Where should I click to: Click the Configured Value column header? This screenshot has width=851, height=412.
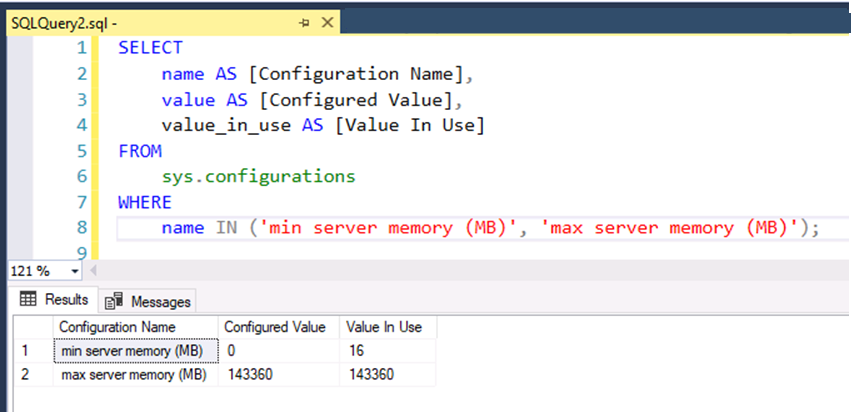(x=279, y=327)
